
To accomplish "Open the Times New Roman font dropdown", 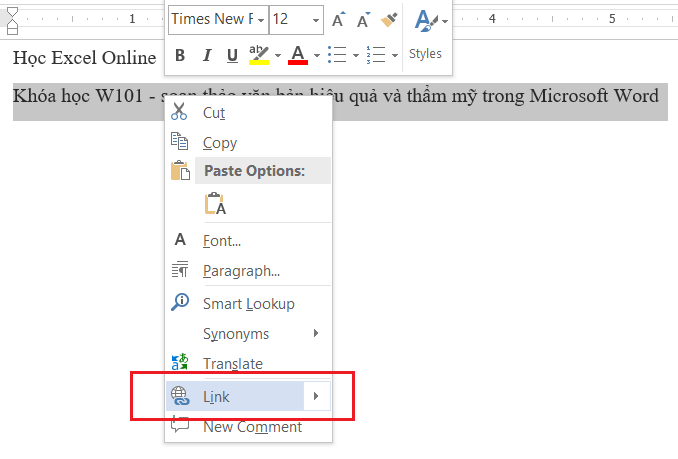I will click(261, 19).
